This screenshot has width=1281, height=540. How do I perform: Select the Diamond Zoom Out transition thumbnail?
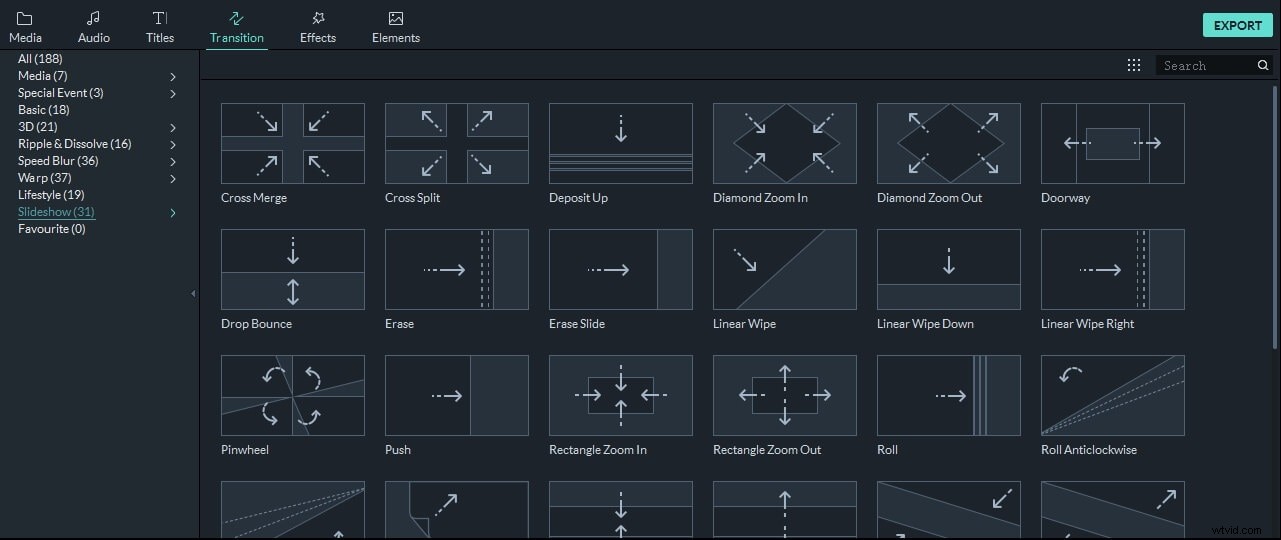click(x=949, y=143)
